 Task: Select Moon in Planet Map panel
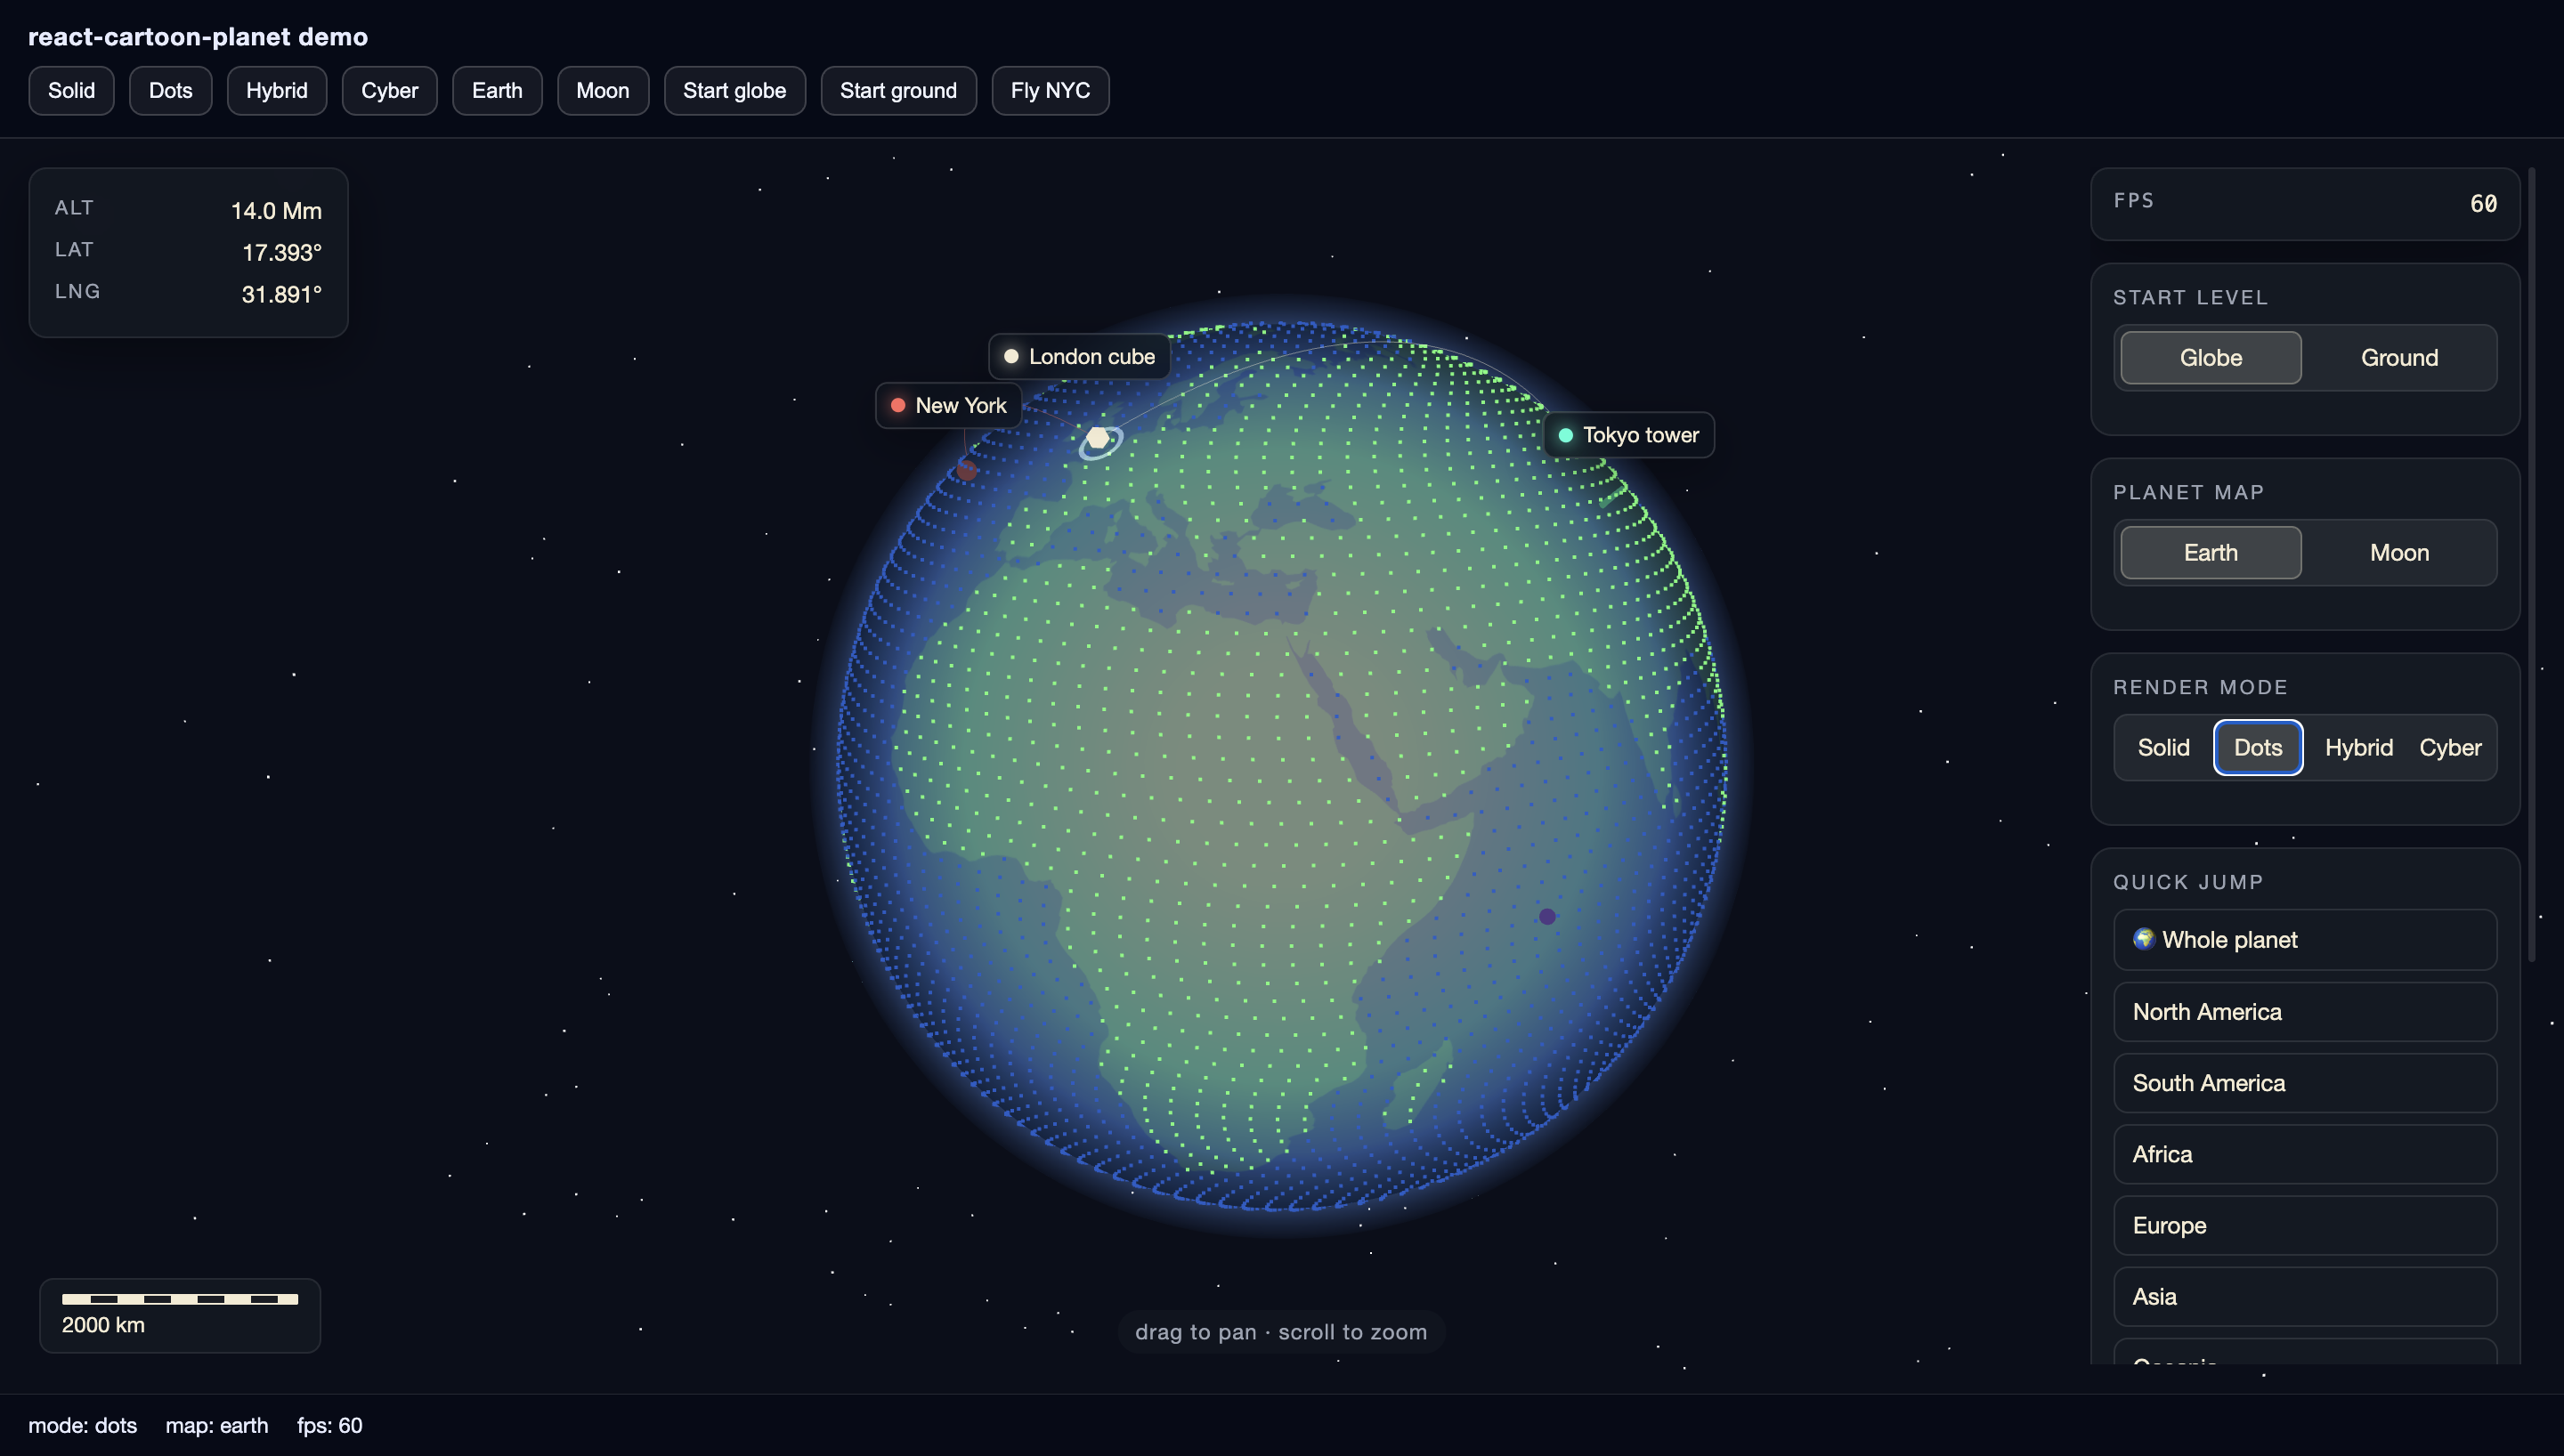pyautogui.click(x=2399, y=553)
